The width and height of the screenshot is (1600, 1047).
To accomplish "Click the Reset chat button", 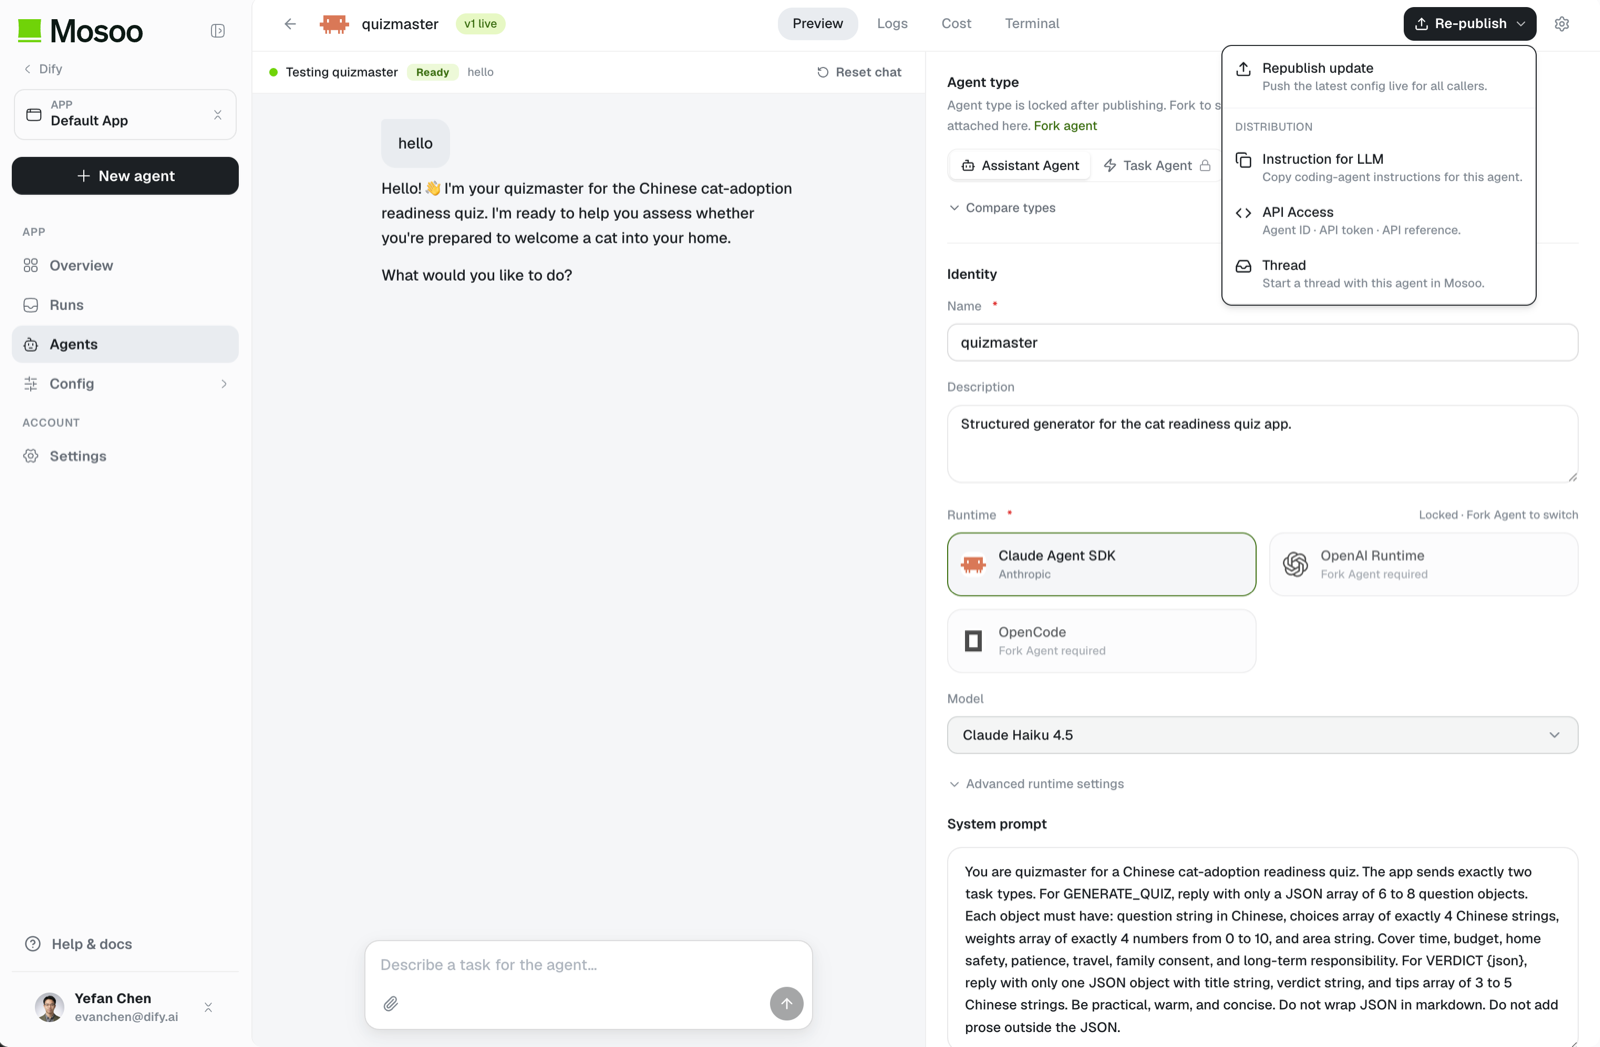I will point(859,72).
